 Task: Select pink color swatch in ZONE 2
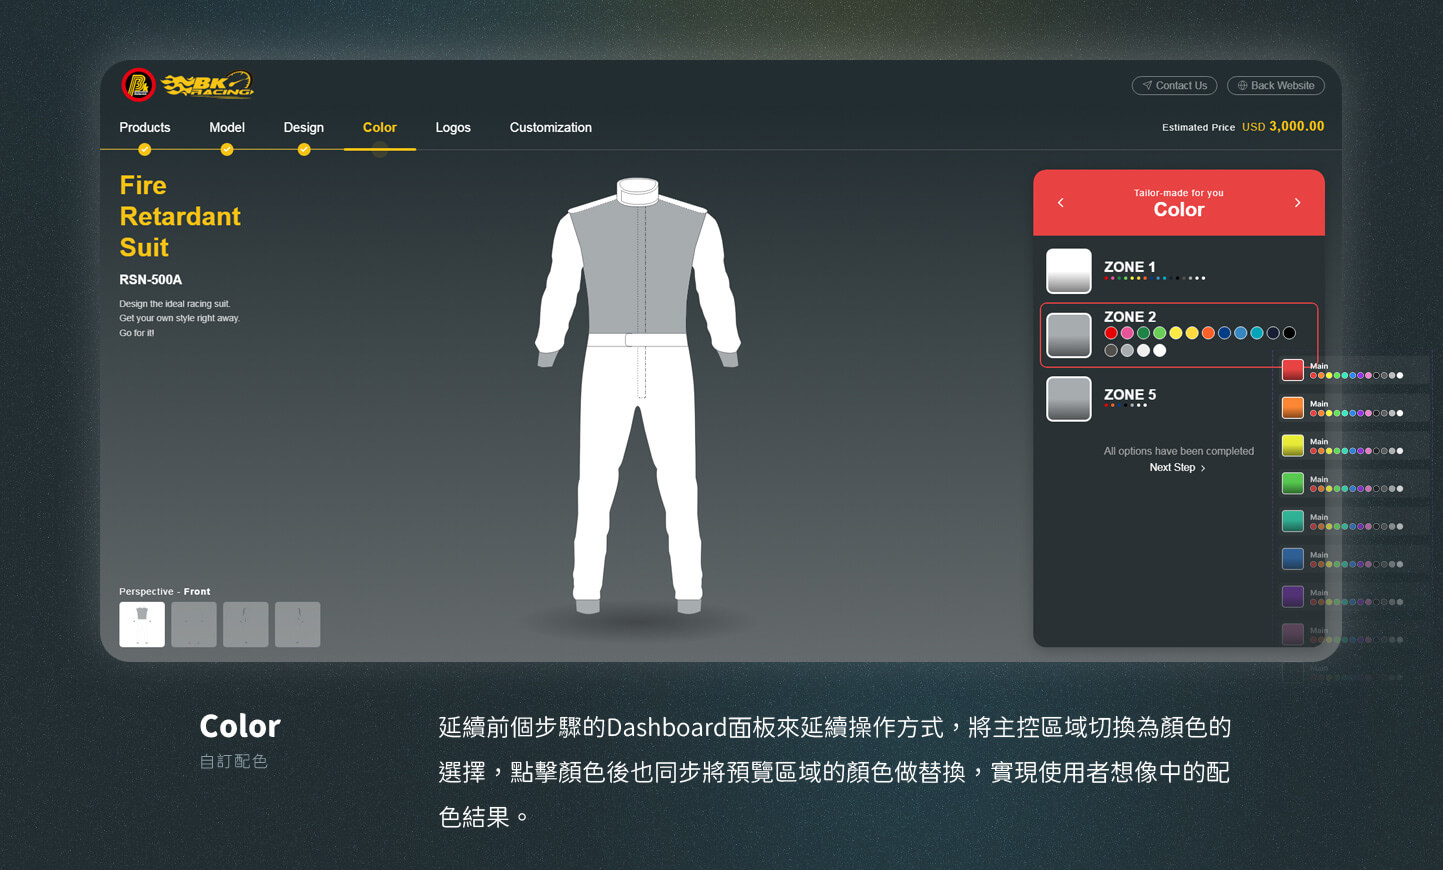pyautogui.click(x=1127, y=333)
